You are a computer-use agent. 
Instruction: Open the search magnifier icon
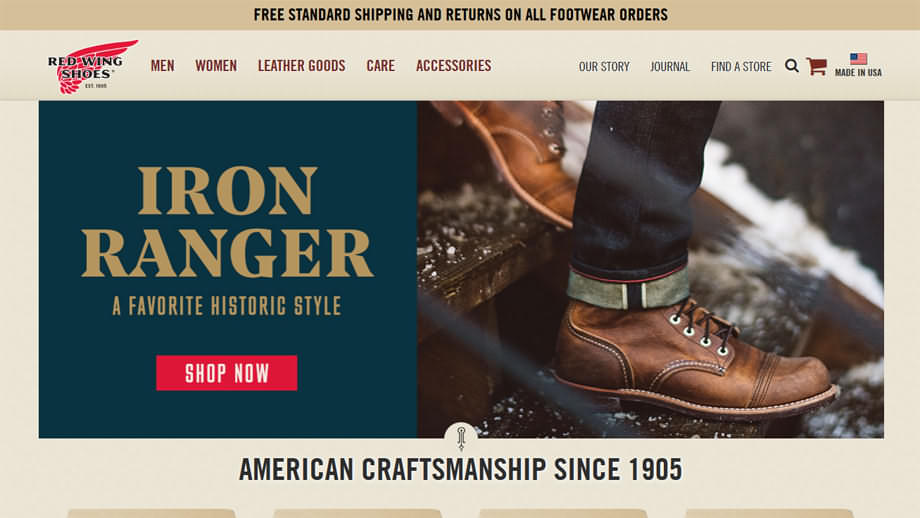792,66
